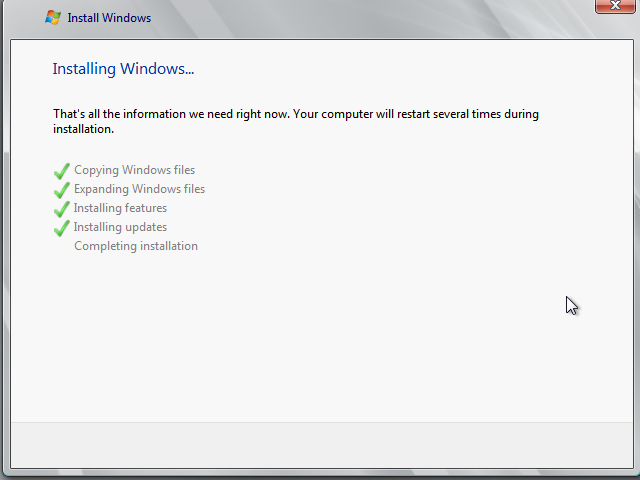Click the word "installation." ending the info paragraph
The image size is (640, 480).
(x=83, y=129)
